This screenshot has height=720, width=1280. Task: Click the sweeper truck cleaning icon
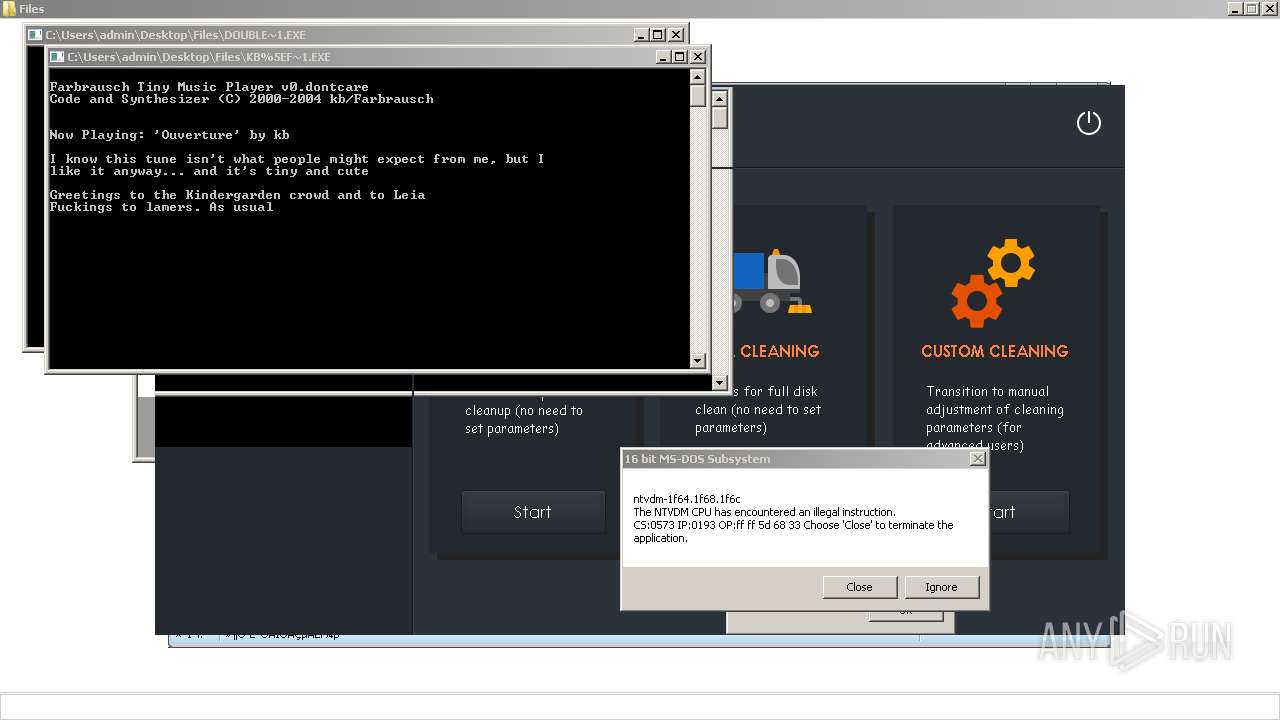click(772, 283)
